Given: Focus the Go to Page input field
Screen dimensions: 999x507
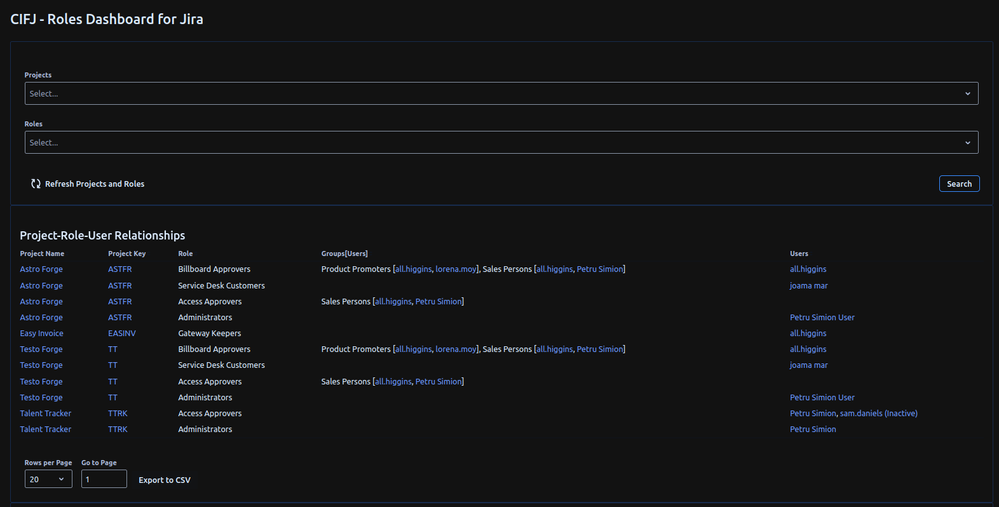Looking at the screenshot, I should (x=104, y=479).
